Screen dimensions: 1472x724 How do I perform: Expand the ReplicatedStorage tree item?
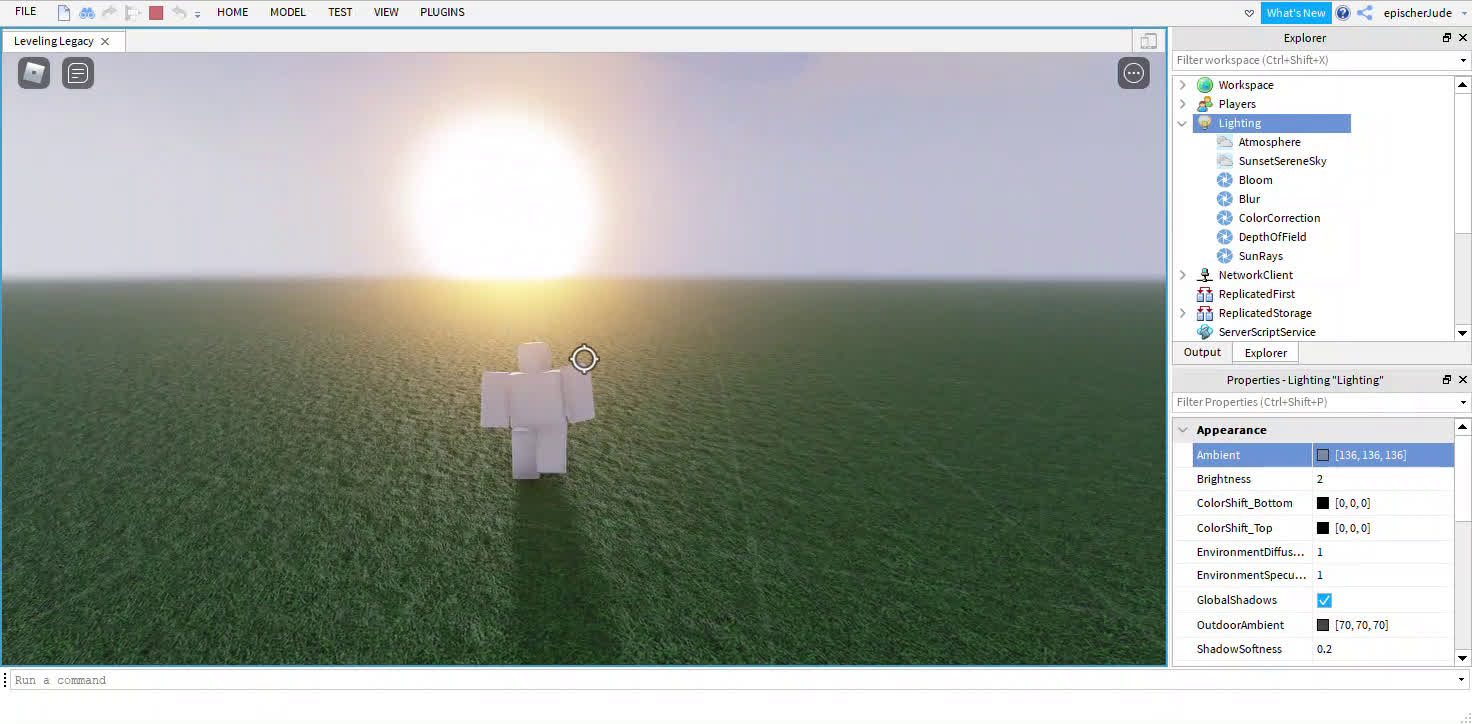pyautogui.click(x=1183, y=313)
